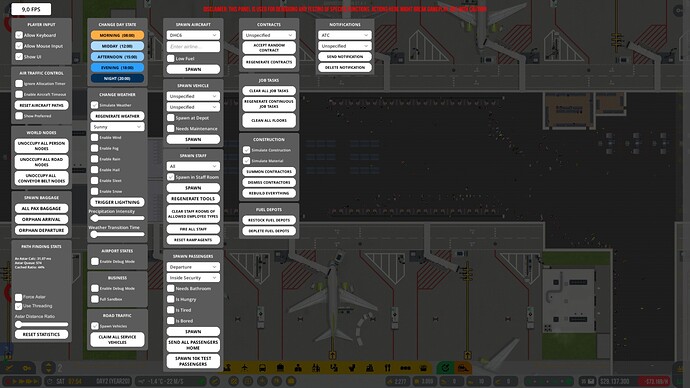Click Claim All Service Vehicles button
The height and width of the screenshot is (388, 690).
pyautogui.click(x=117, y=340)
